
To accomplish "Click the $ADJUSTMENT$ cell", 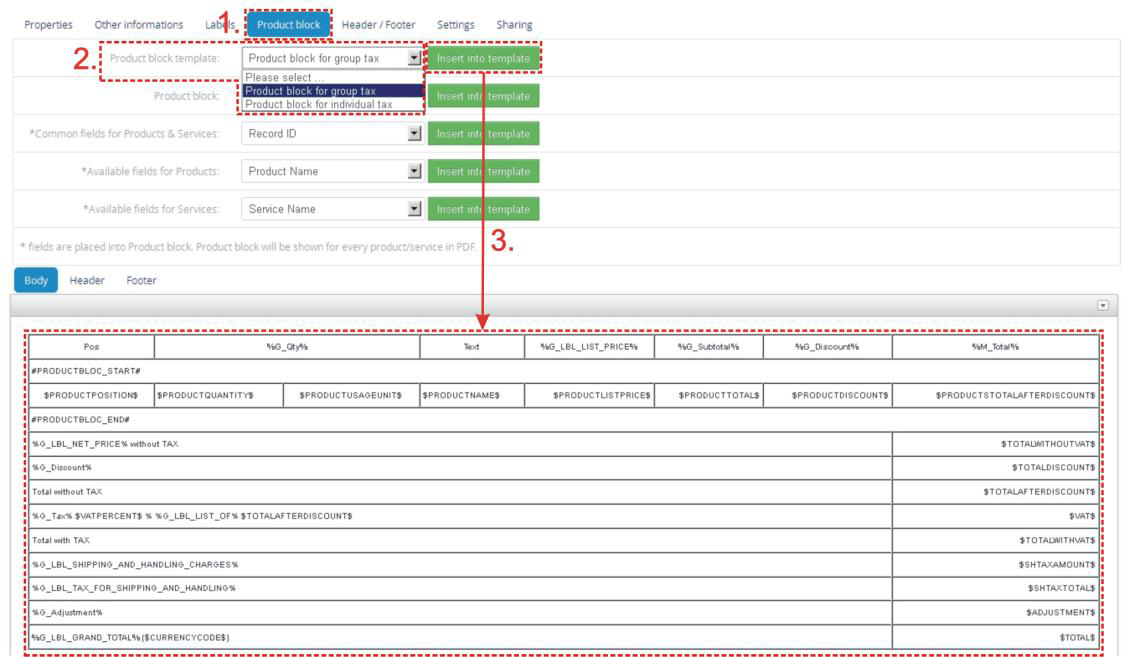I will [995, 613].
